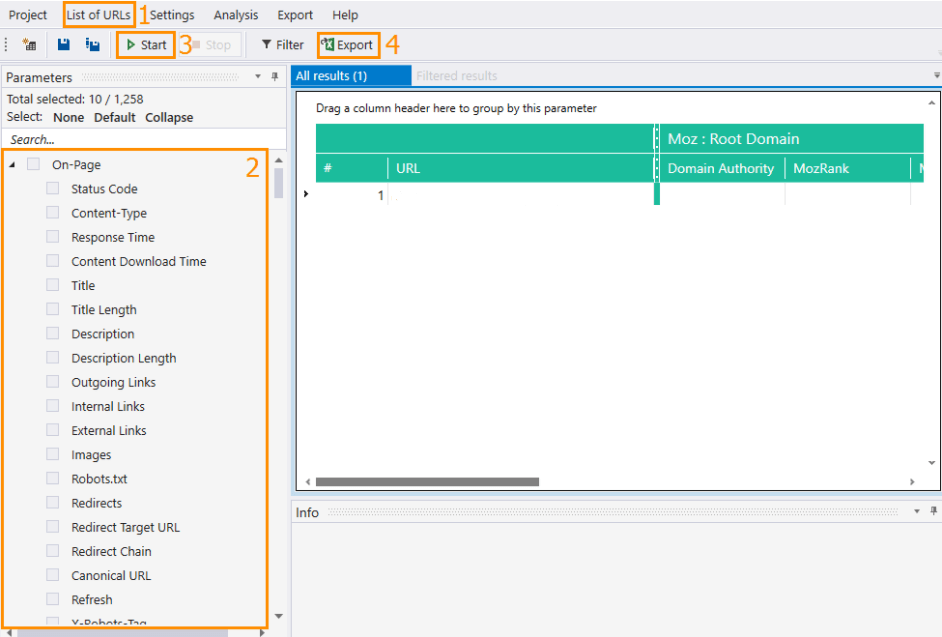Open the Analysis menu
Image resolution: width=942 pixels, height=637 pixels.
236,15
